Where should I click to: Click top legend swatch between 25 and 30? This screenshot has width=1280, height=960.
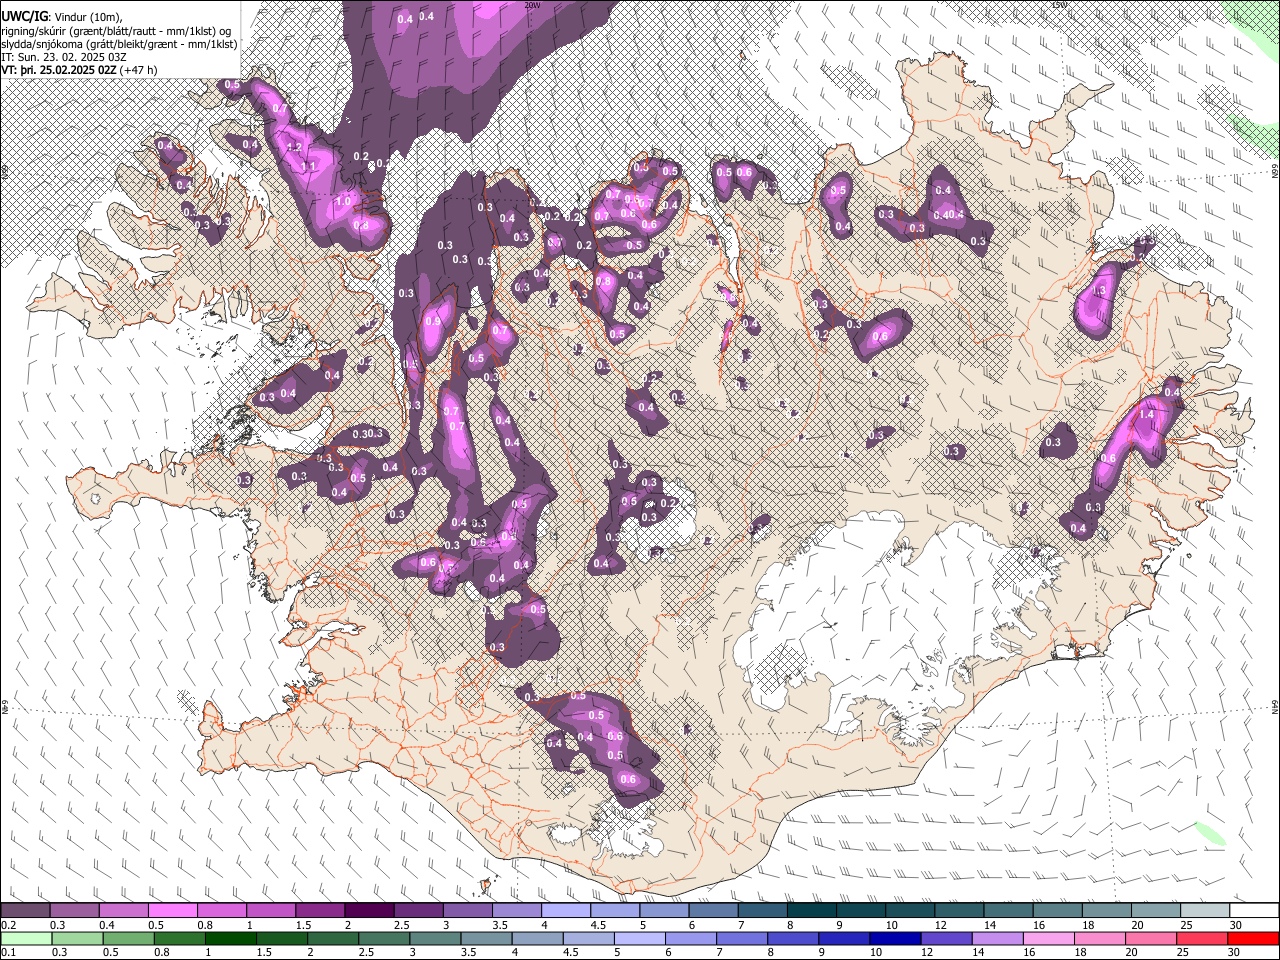click(1204, 911)
